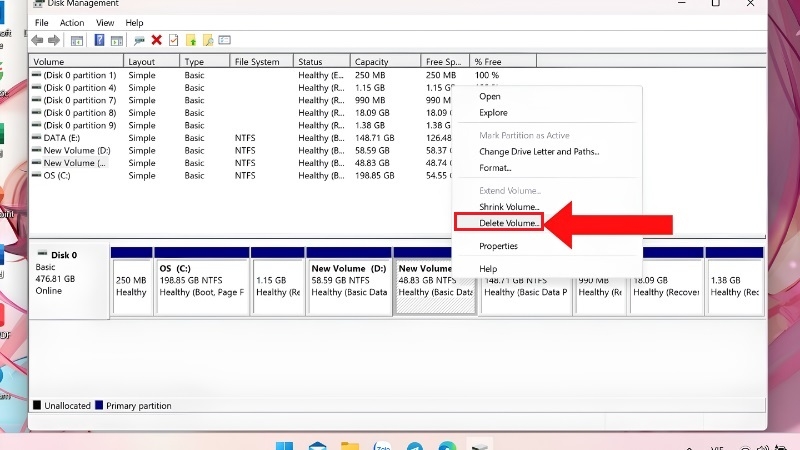Click the OS (C:) volume name in list

tap(57, 176)
